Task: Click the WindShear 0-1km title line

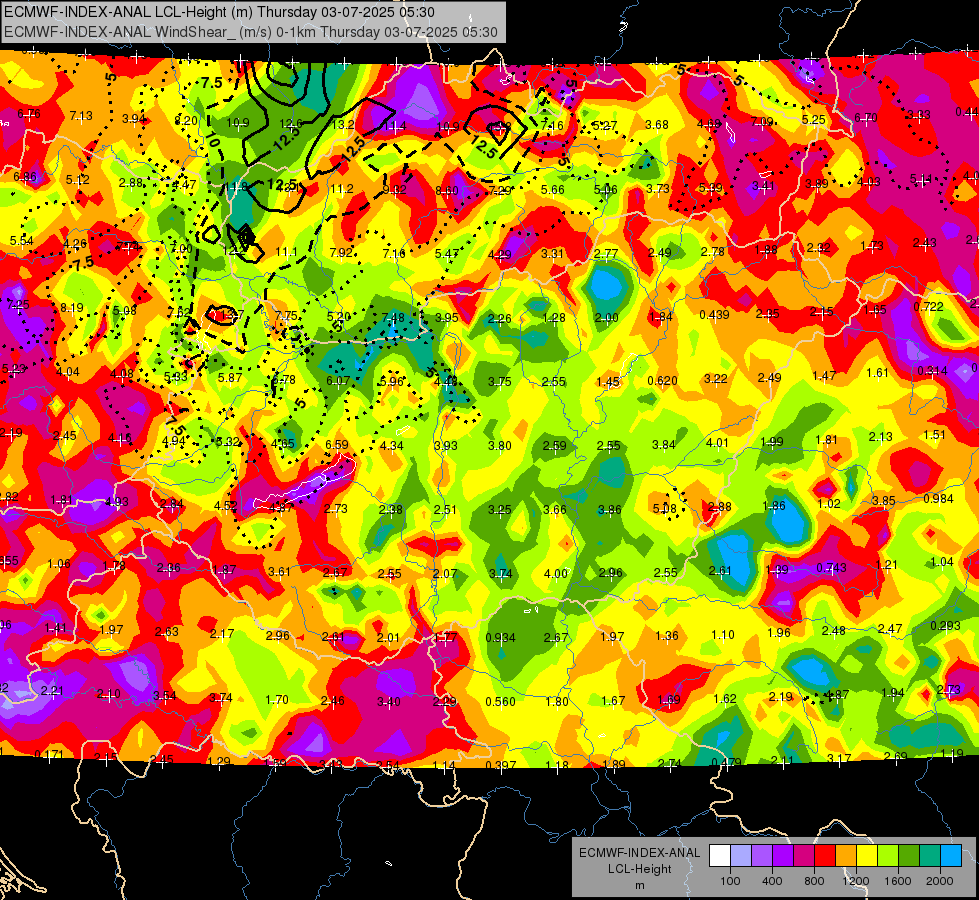Action: coord(251,32)
